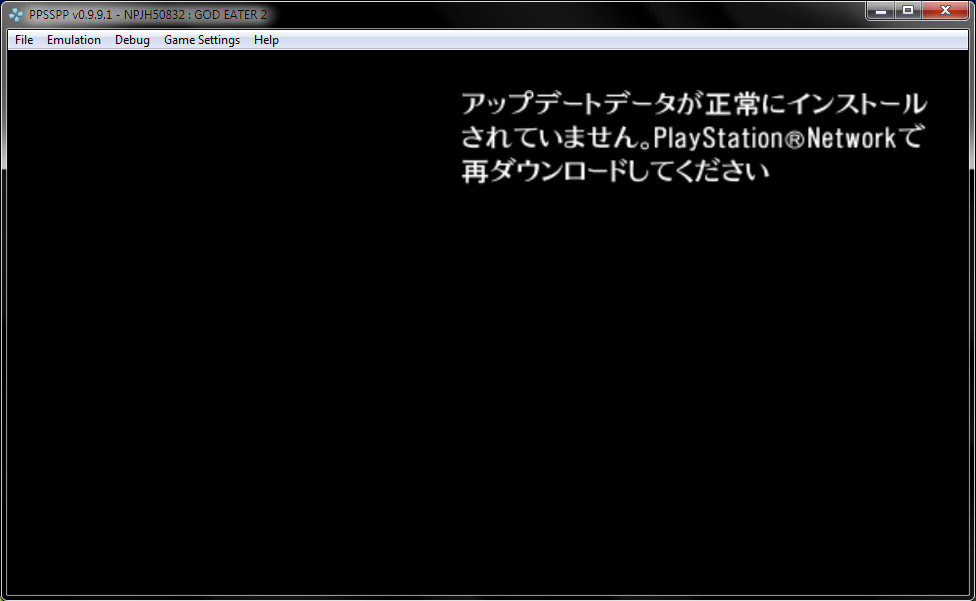Open the Debug menu
The width and height of the screenshot is (976, 601).
[132, 40]
